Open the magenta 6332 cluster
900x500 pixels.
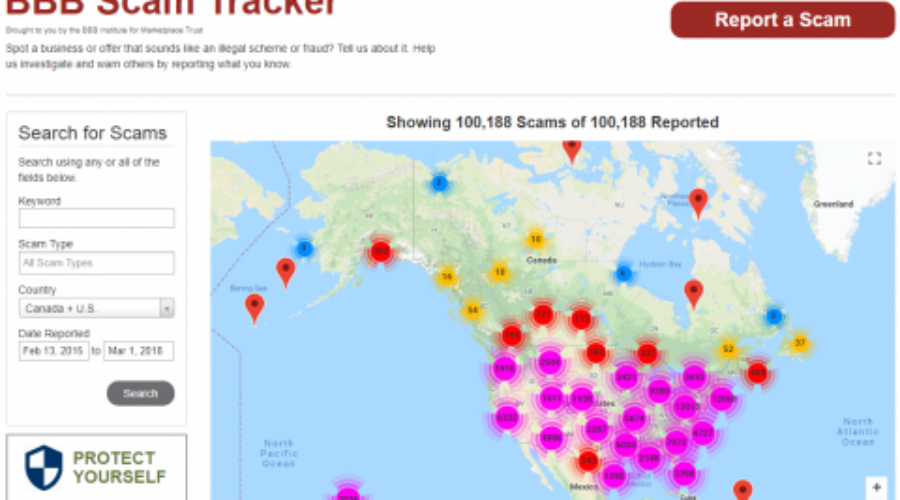pos(507,417)
